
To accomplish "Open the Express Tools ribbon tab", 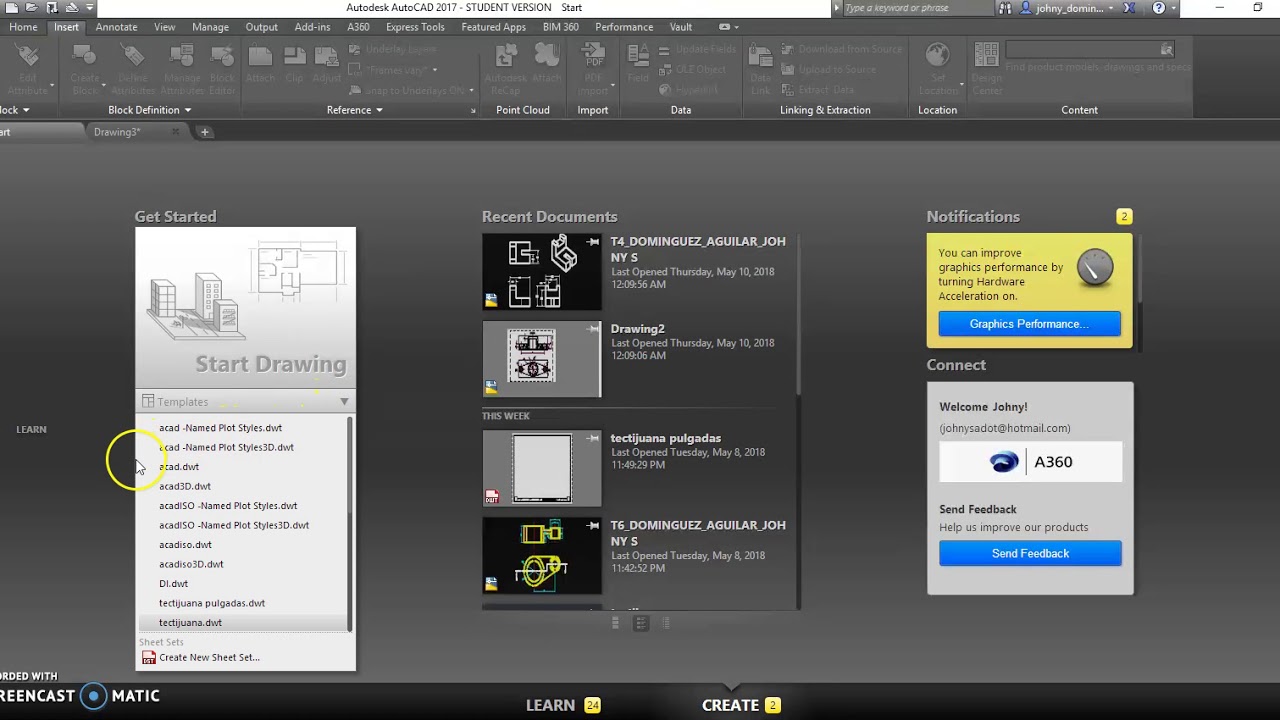I will click(415, 27).
